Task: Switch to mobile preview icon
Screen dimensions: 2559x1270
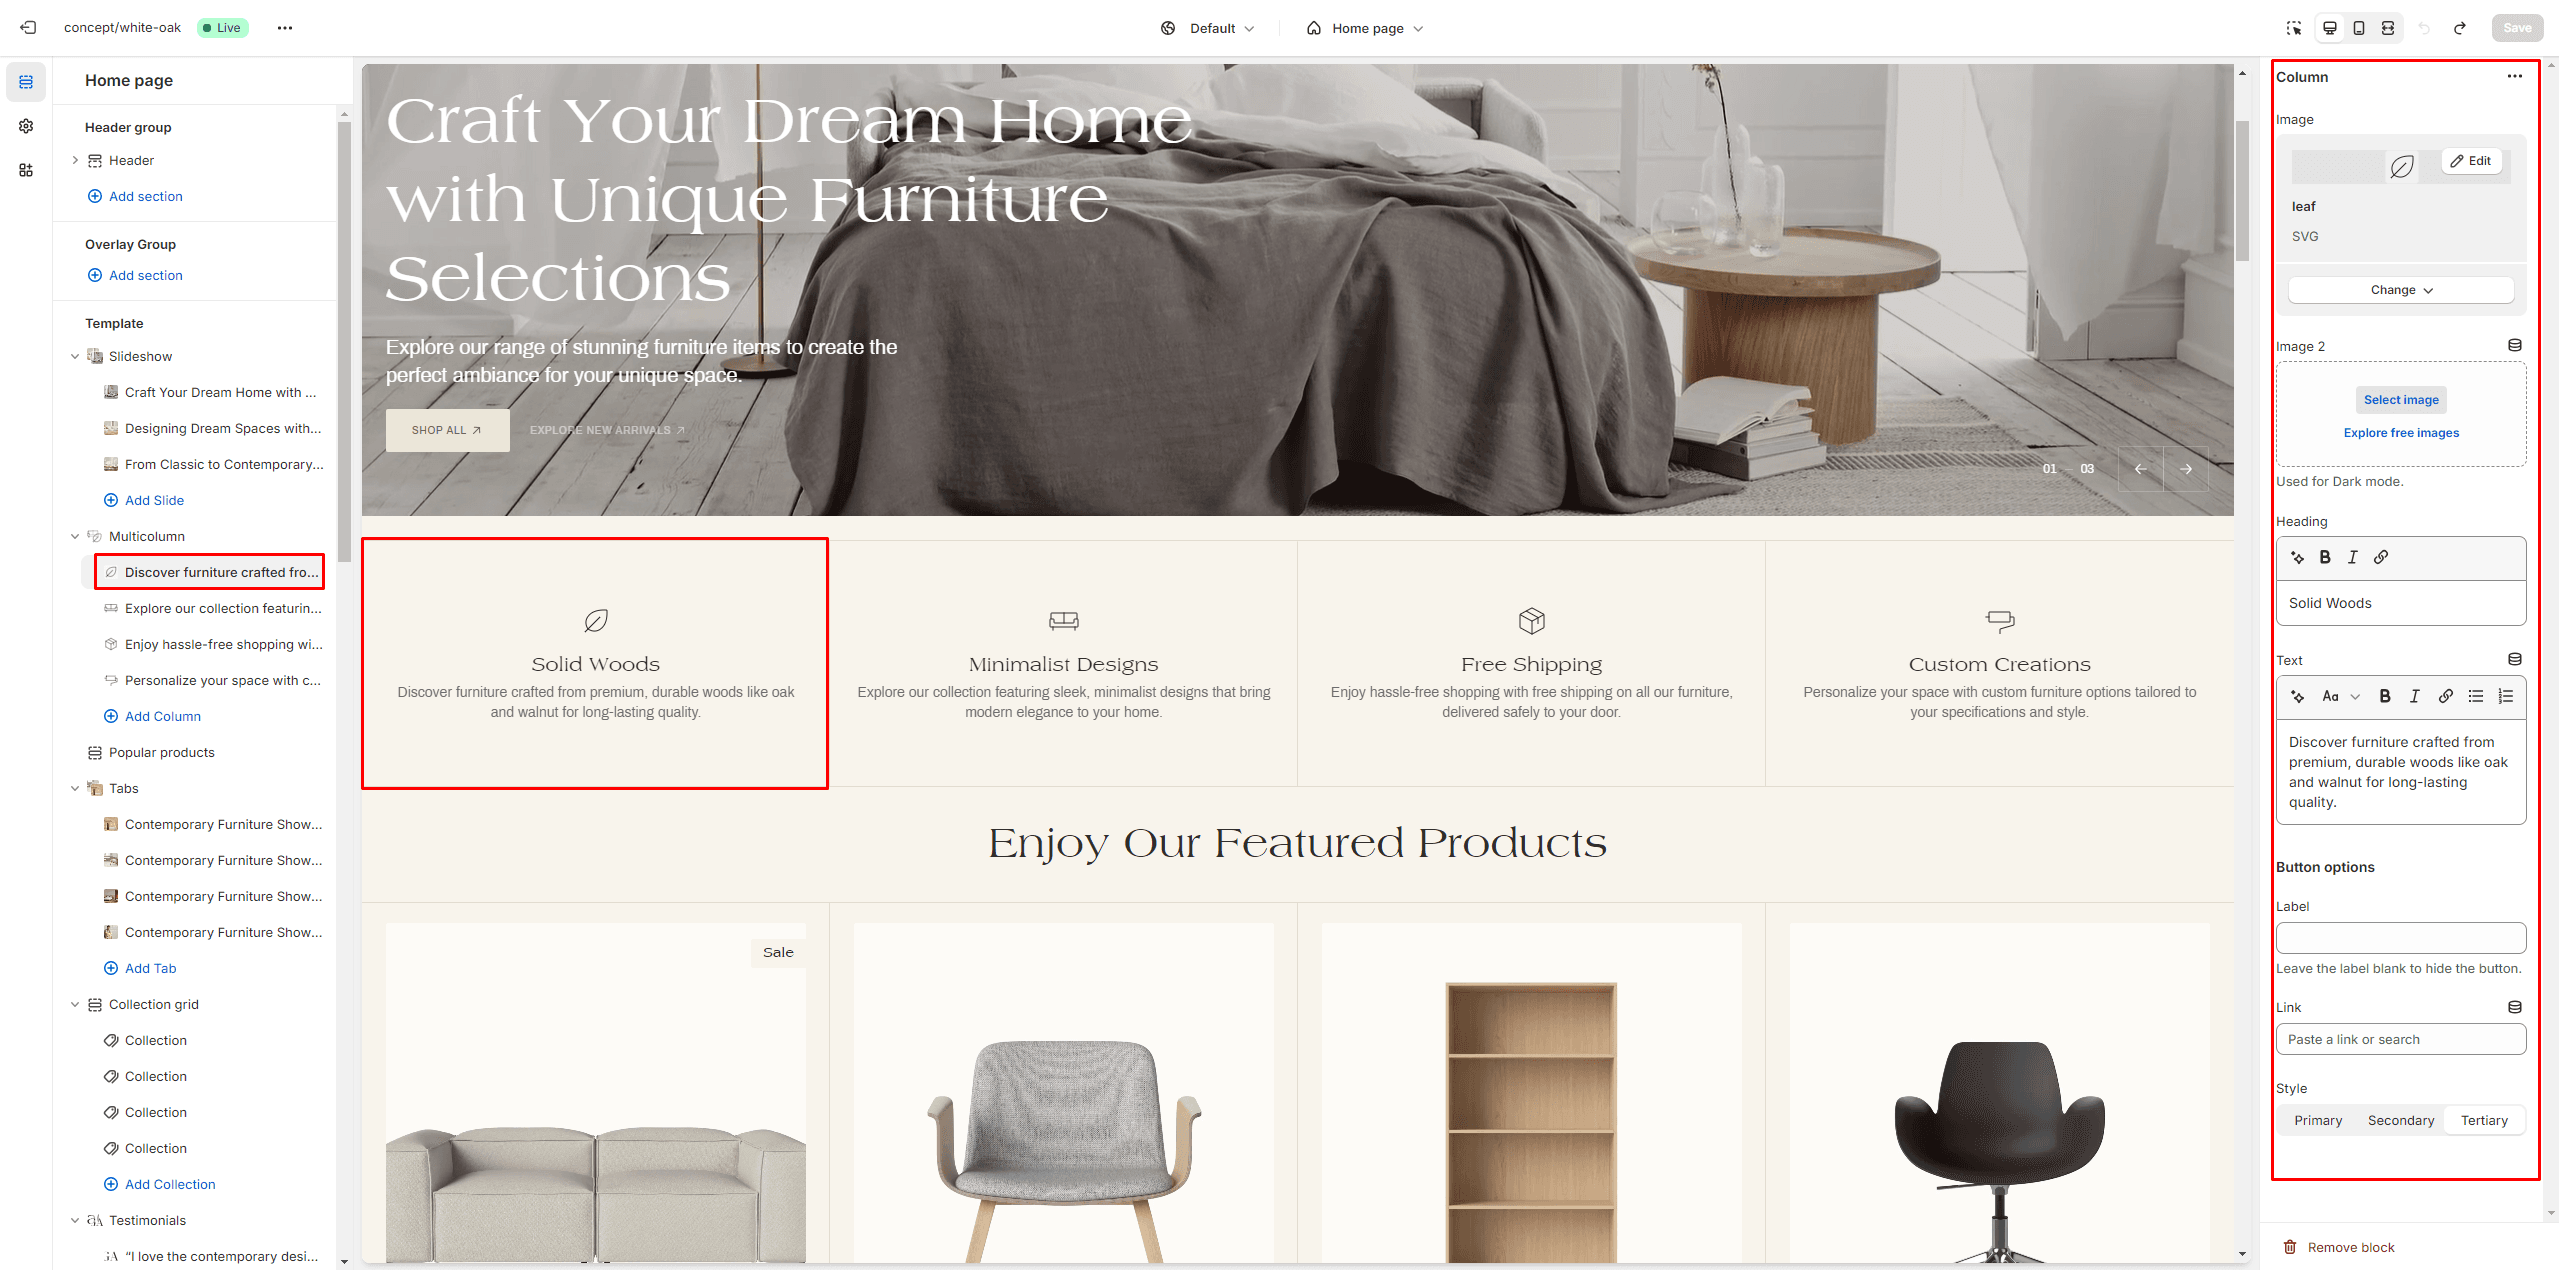Action: (2358, 28)
